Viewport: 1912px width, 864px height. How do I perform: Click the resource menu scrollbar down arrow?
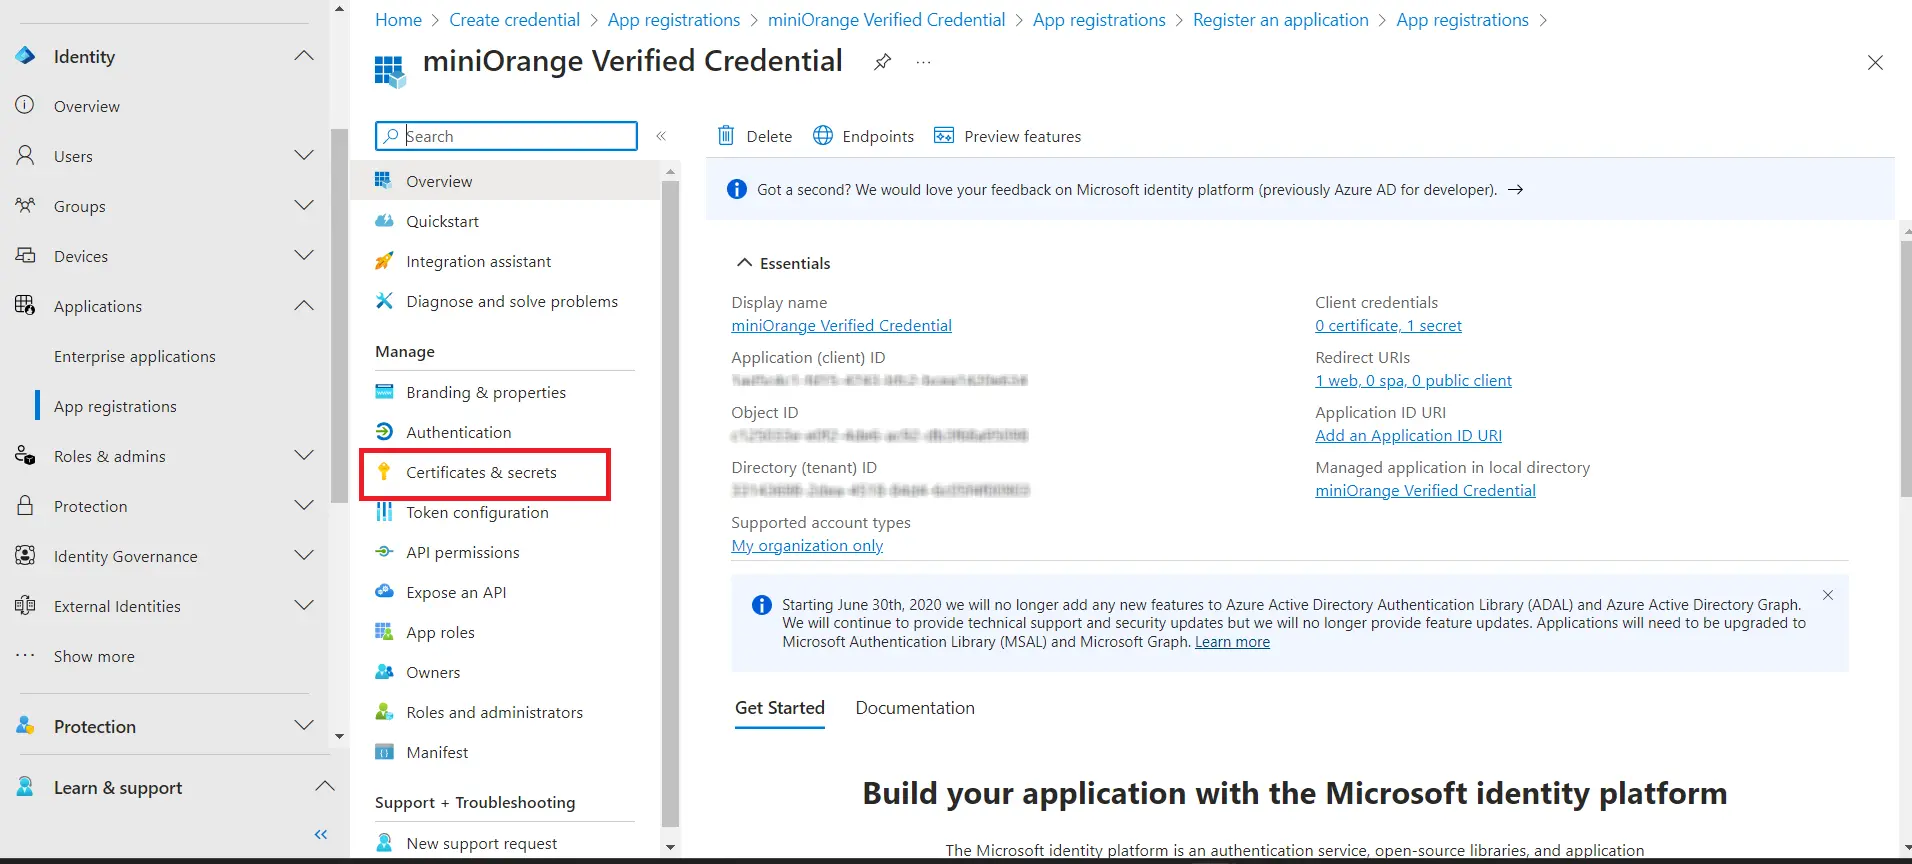(x=670, y=847)
